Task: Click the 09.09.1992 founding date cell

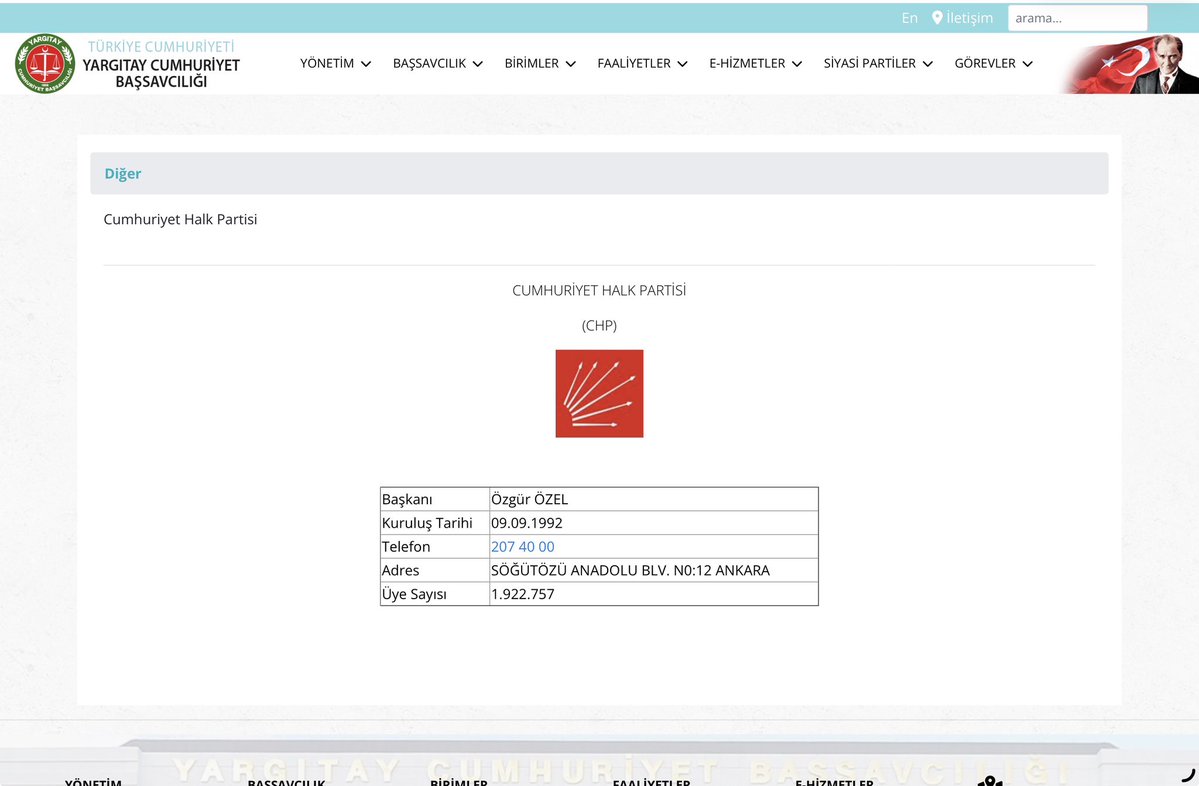Action: [654, 523]
